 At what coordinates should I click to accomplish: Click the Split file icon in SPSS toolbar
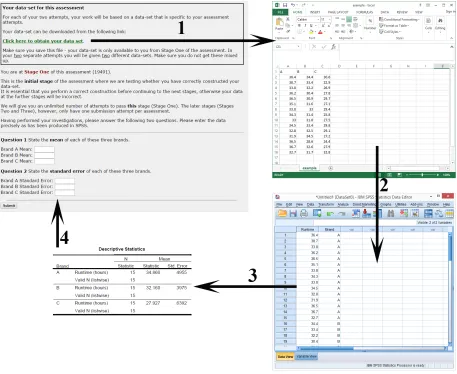point(428,213)
